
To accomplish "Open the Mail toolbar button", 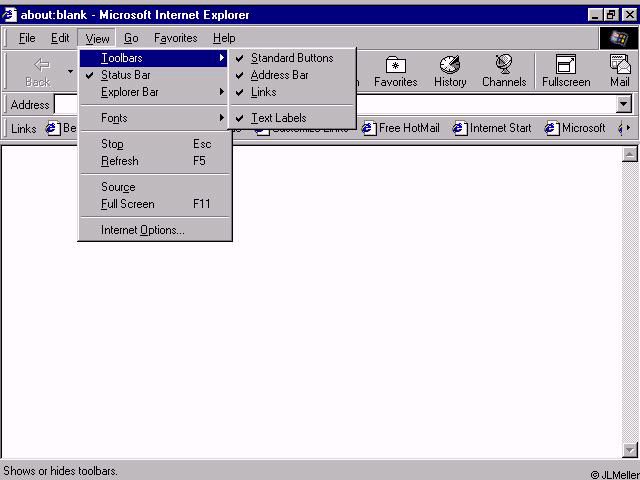I will coord(620,71).
